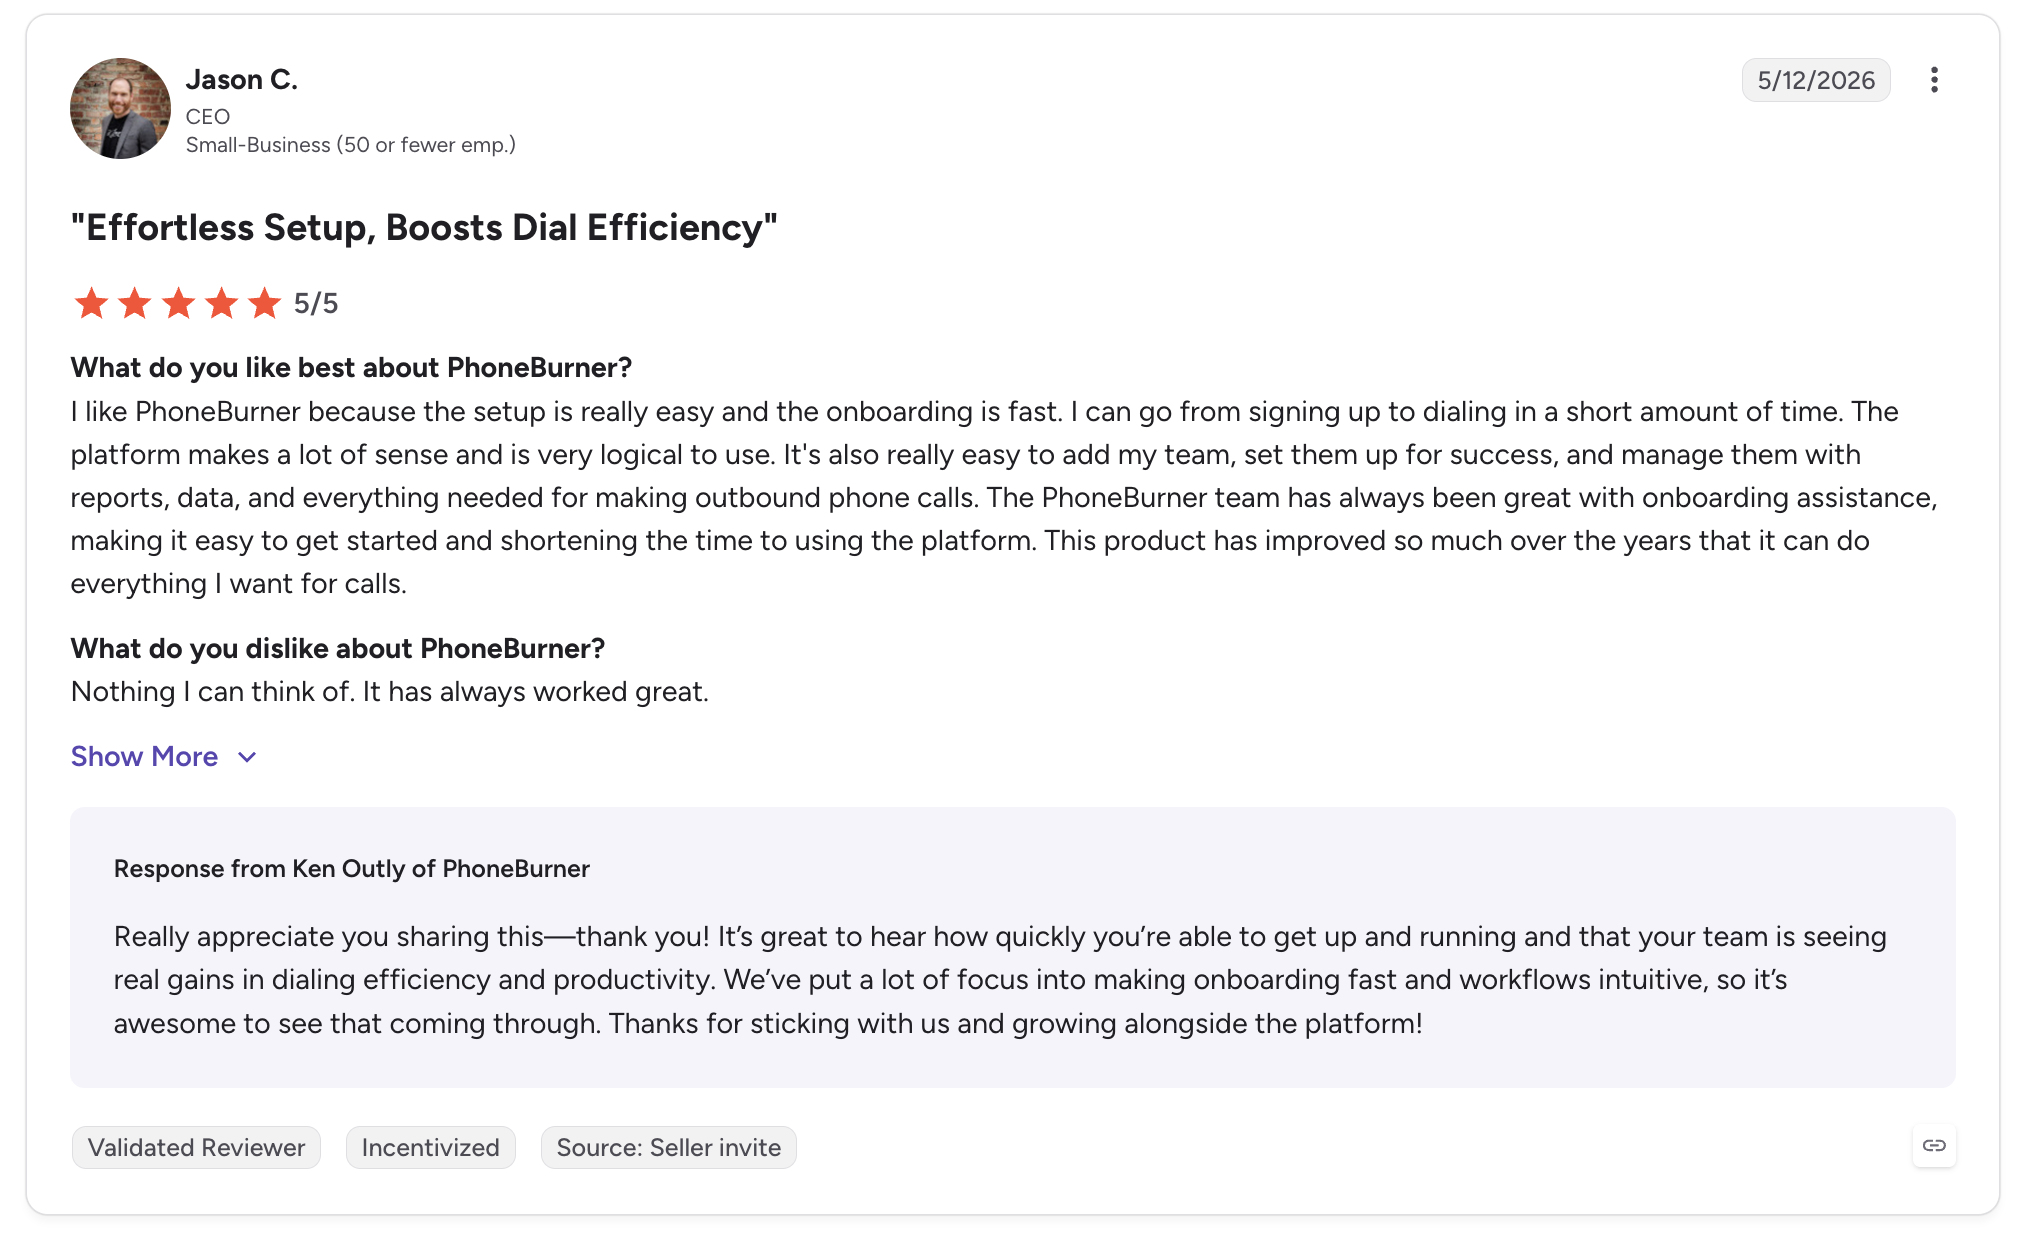Click the middle orange rating star

point(178,303)
